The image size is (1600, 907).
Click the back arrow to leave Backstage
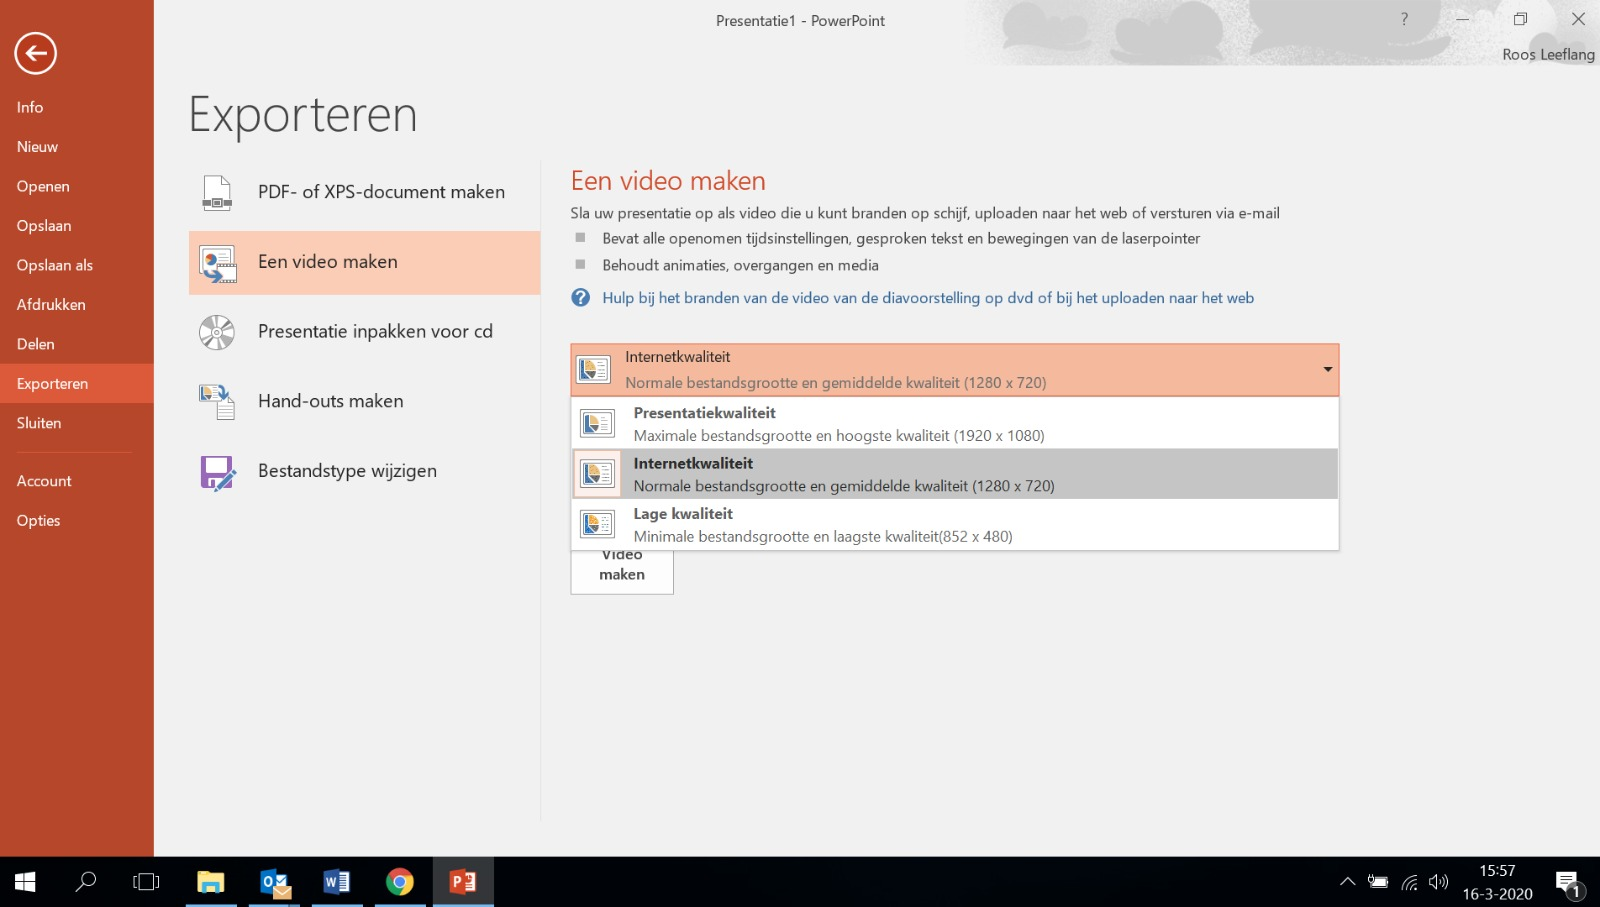35,53
